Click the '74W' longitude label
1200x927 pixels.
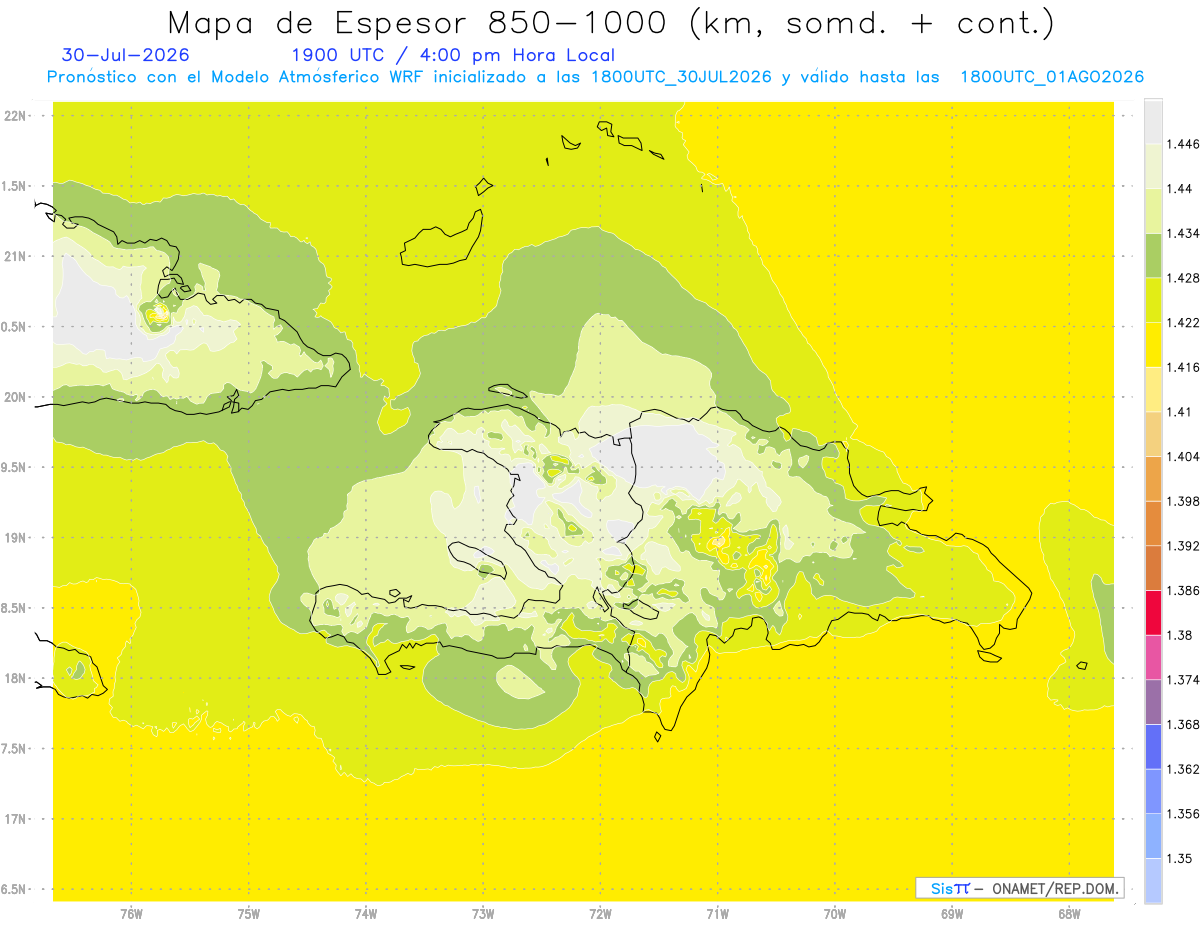pos(366,914)
